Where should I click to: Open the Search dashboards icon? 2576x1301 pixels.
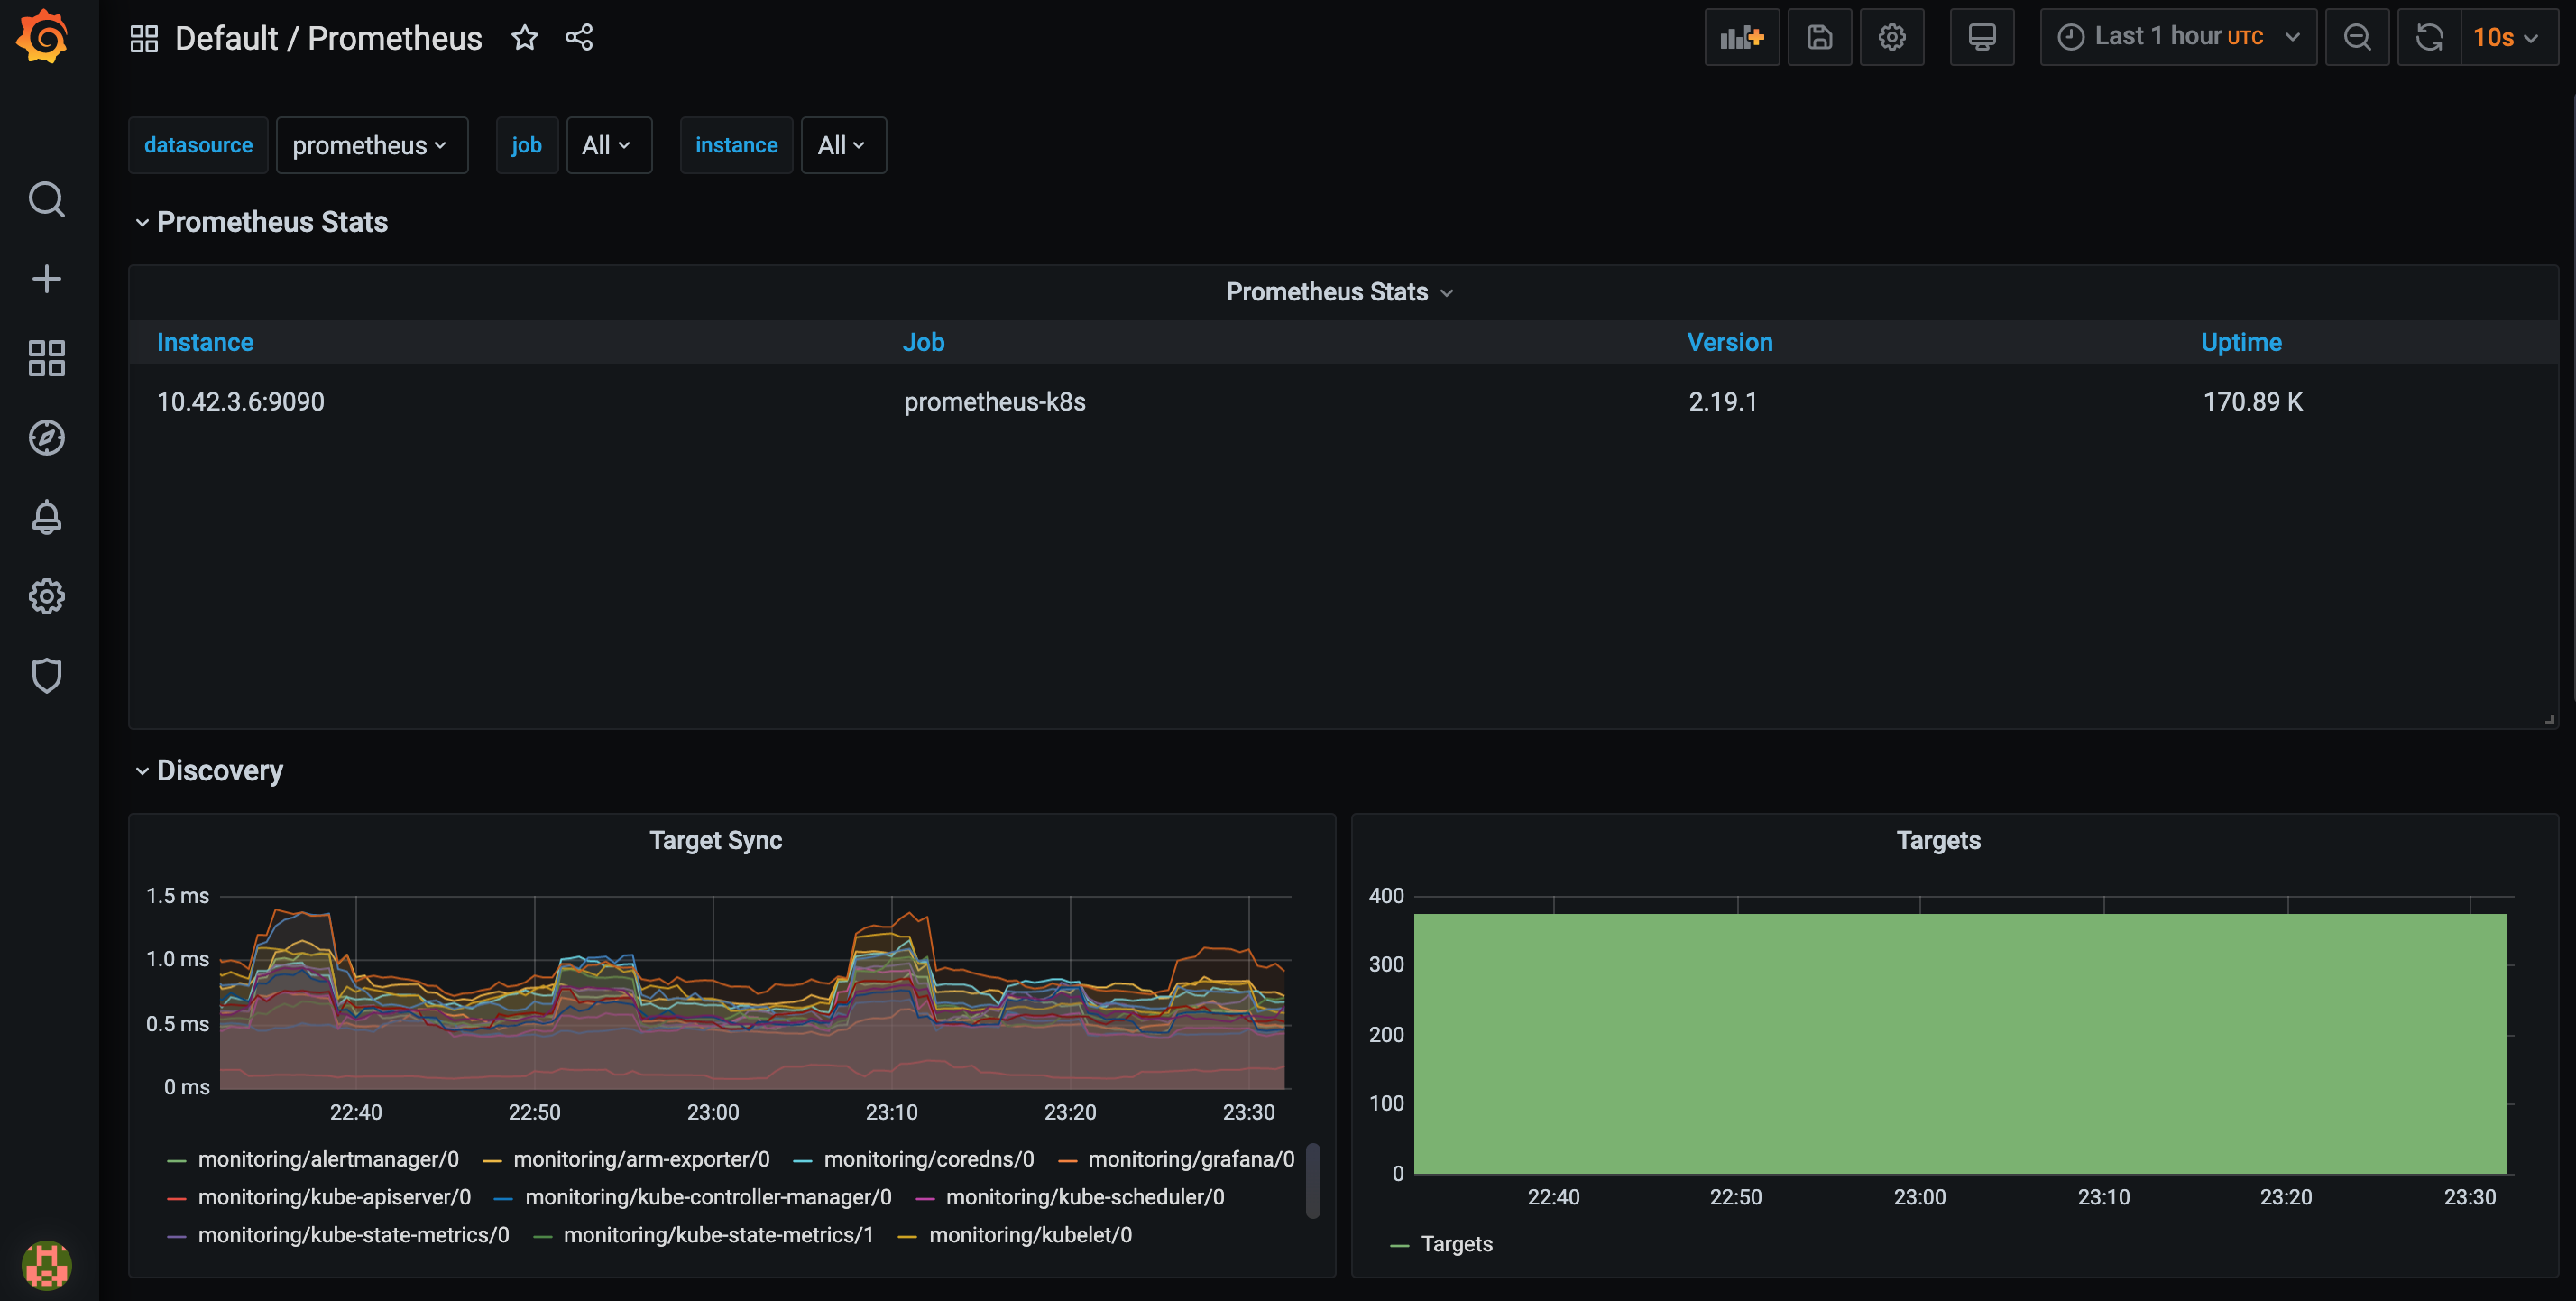(x=46, y=200)
